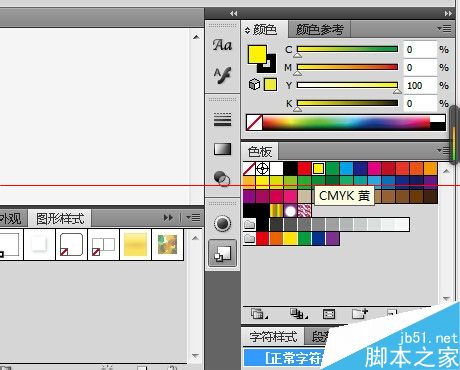Click the canvas scrollbar up arrow
The image size is (460, 370).
pos(196,37)
